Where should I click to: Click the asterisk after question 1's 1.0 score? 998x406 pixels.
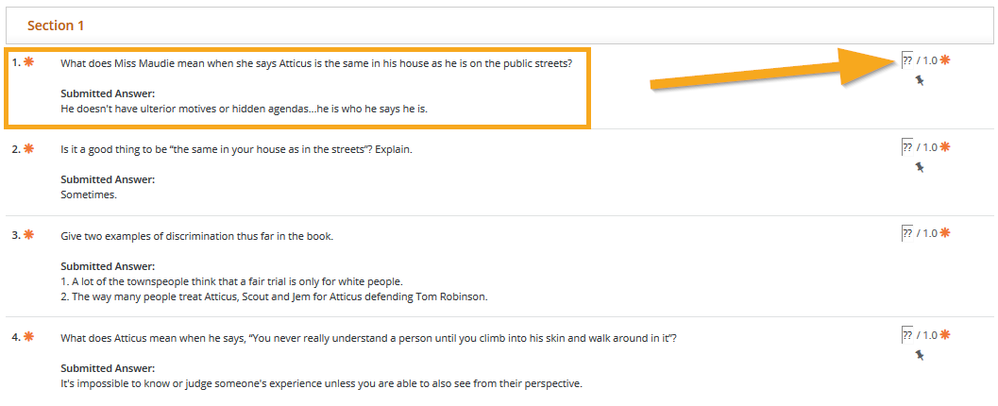coord(945,60)
